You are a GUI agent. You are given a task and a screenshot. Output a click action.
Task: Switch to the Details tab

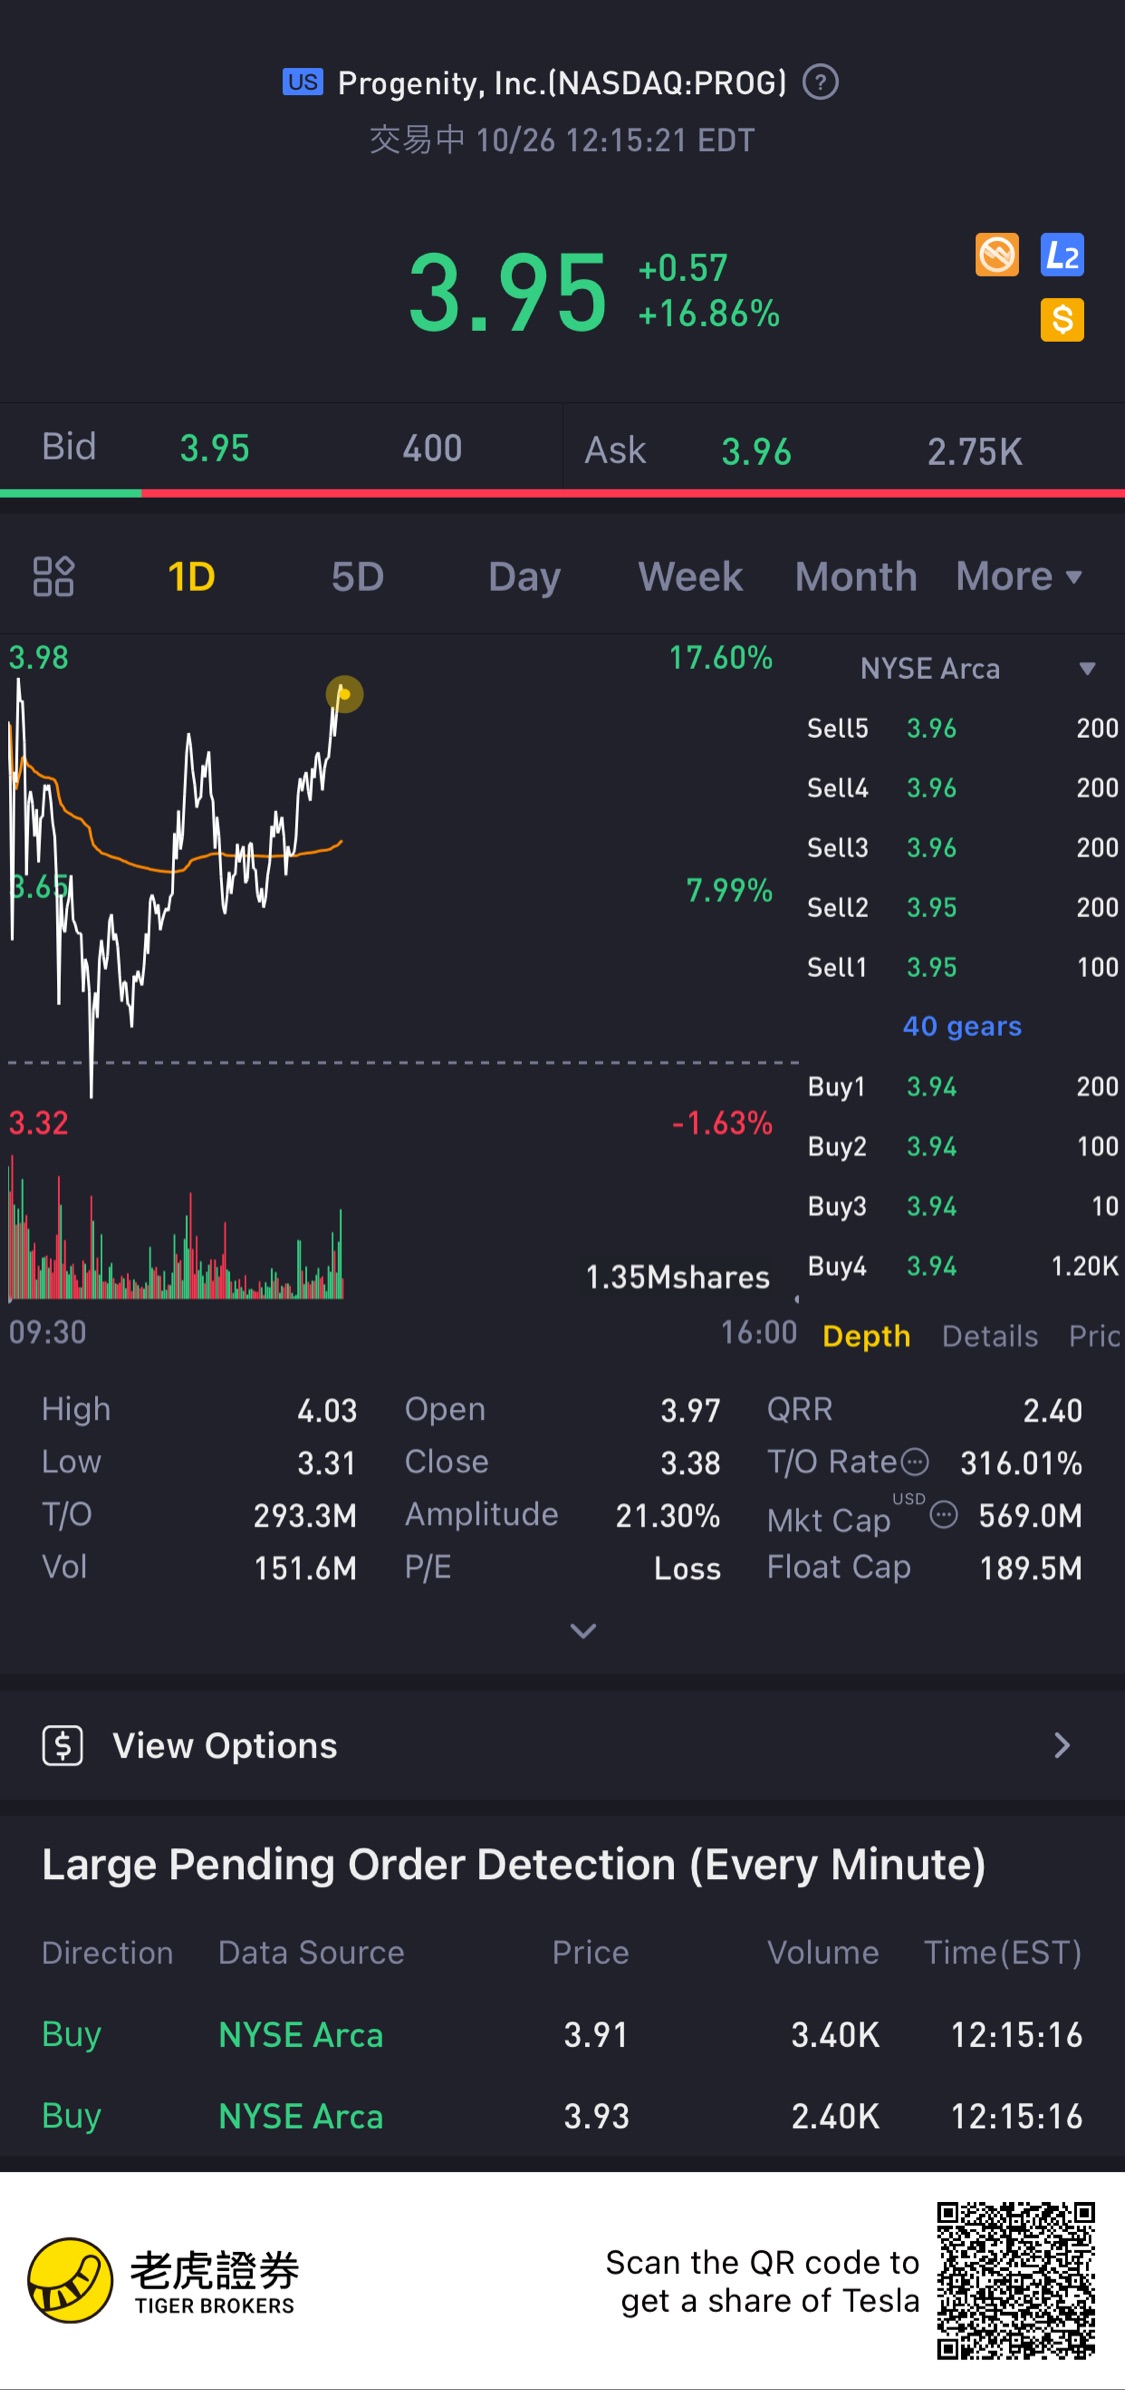[990, 1336]
